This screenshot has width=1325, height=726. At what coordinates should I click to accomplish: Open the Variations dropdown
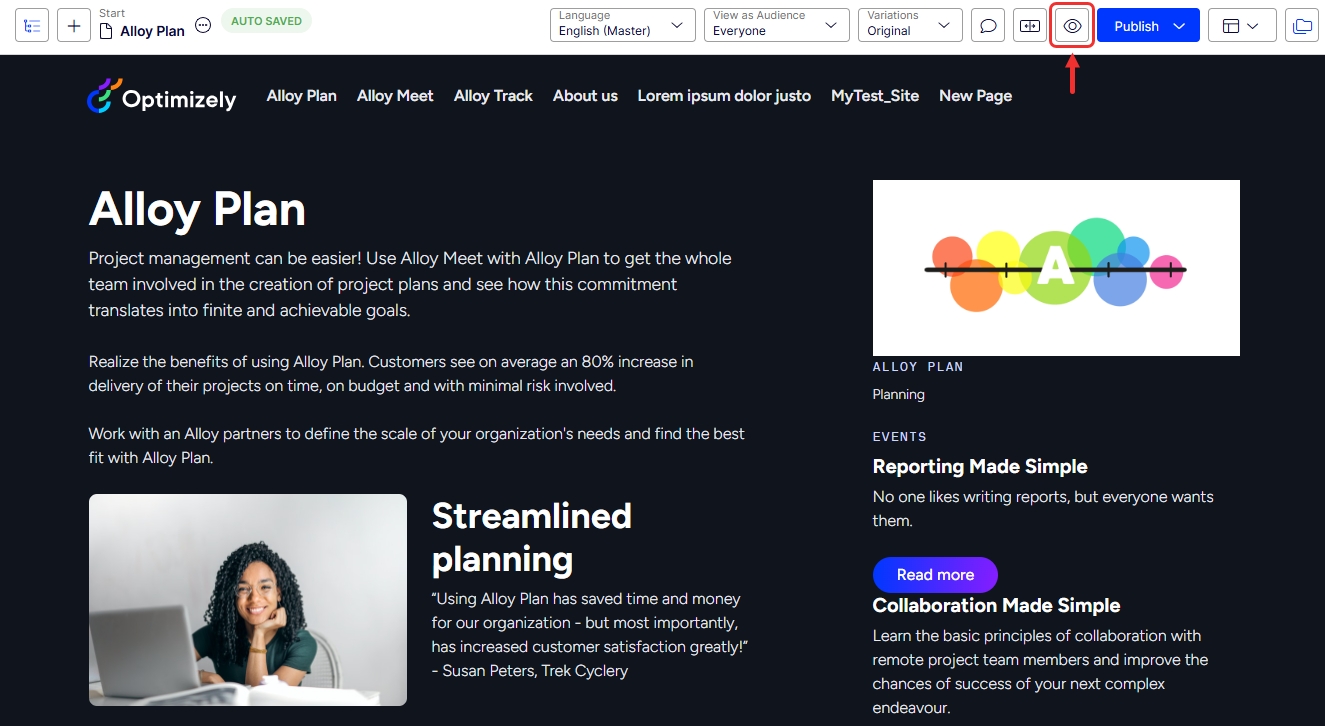pos(910,25)
